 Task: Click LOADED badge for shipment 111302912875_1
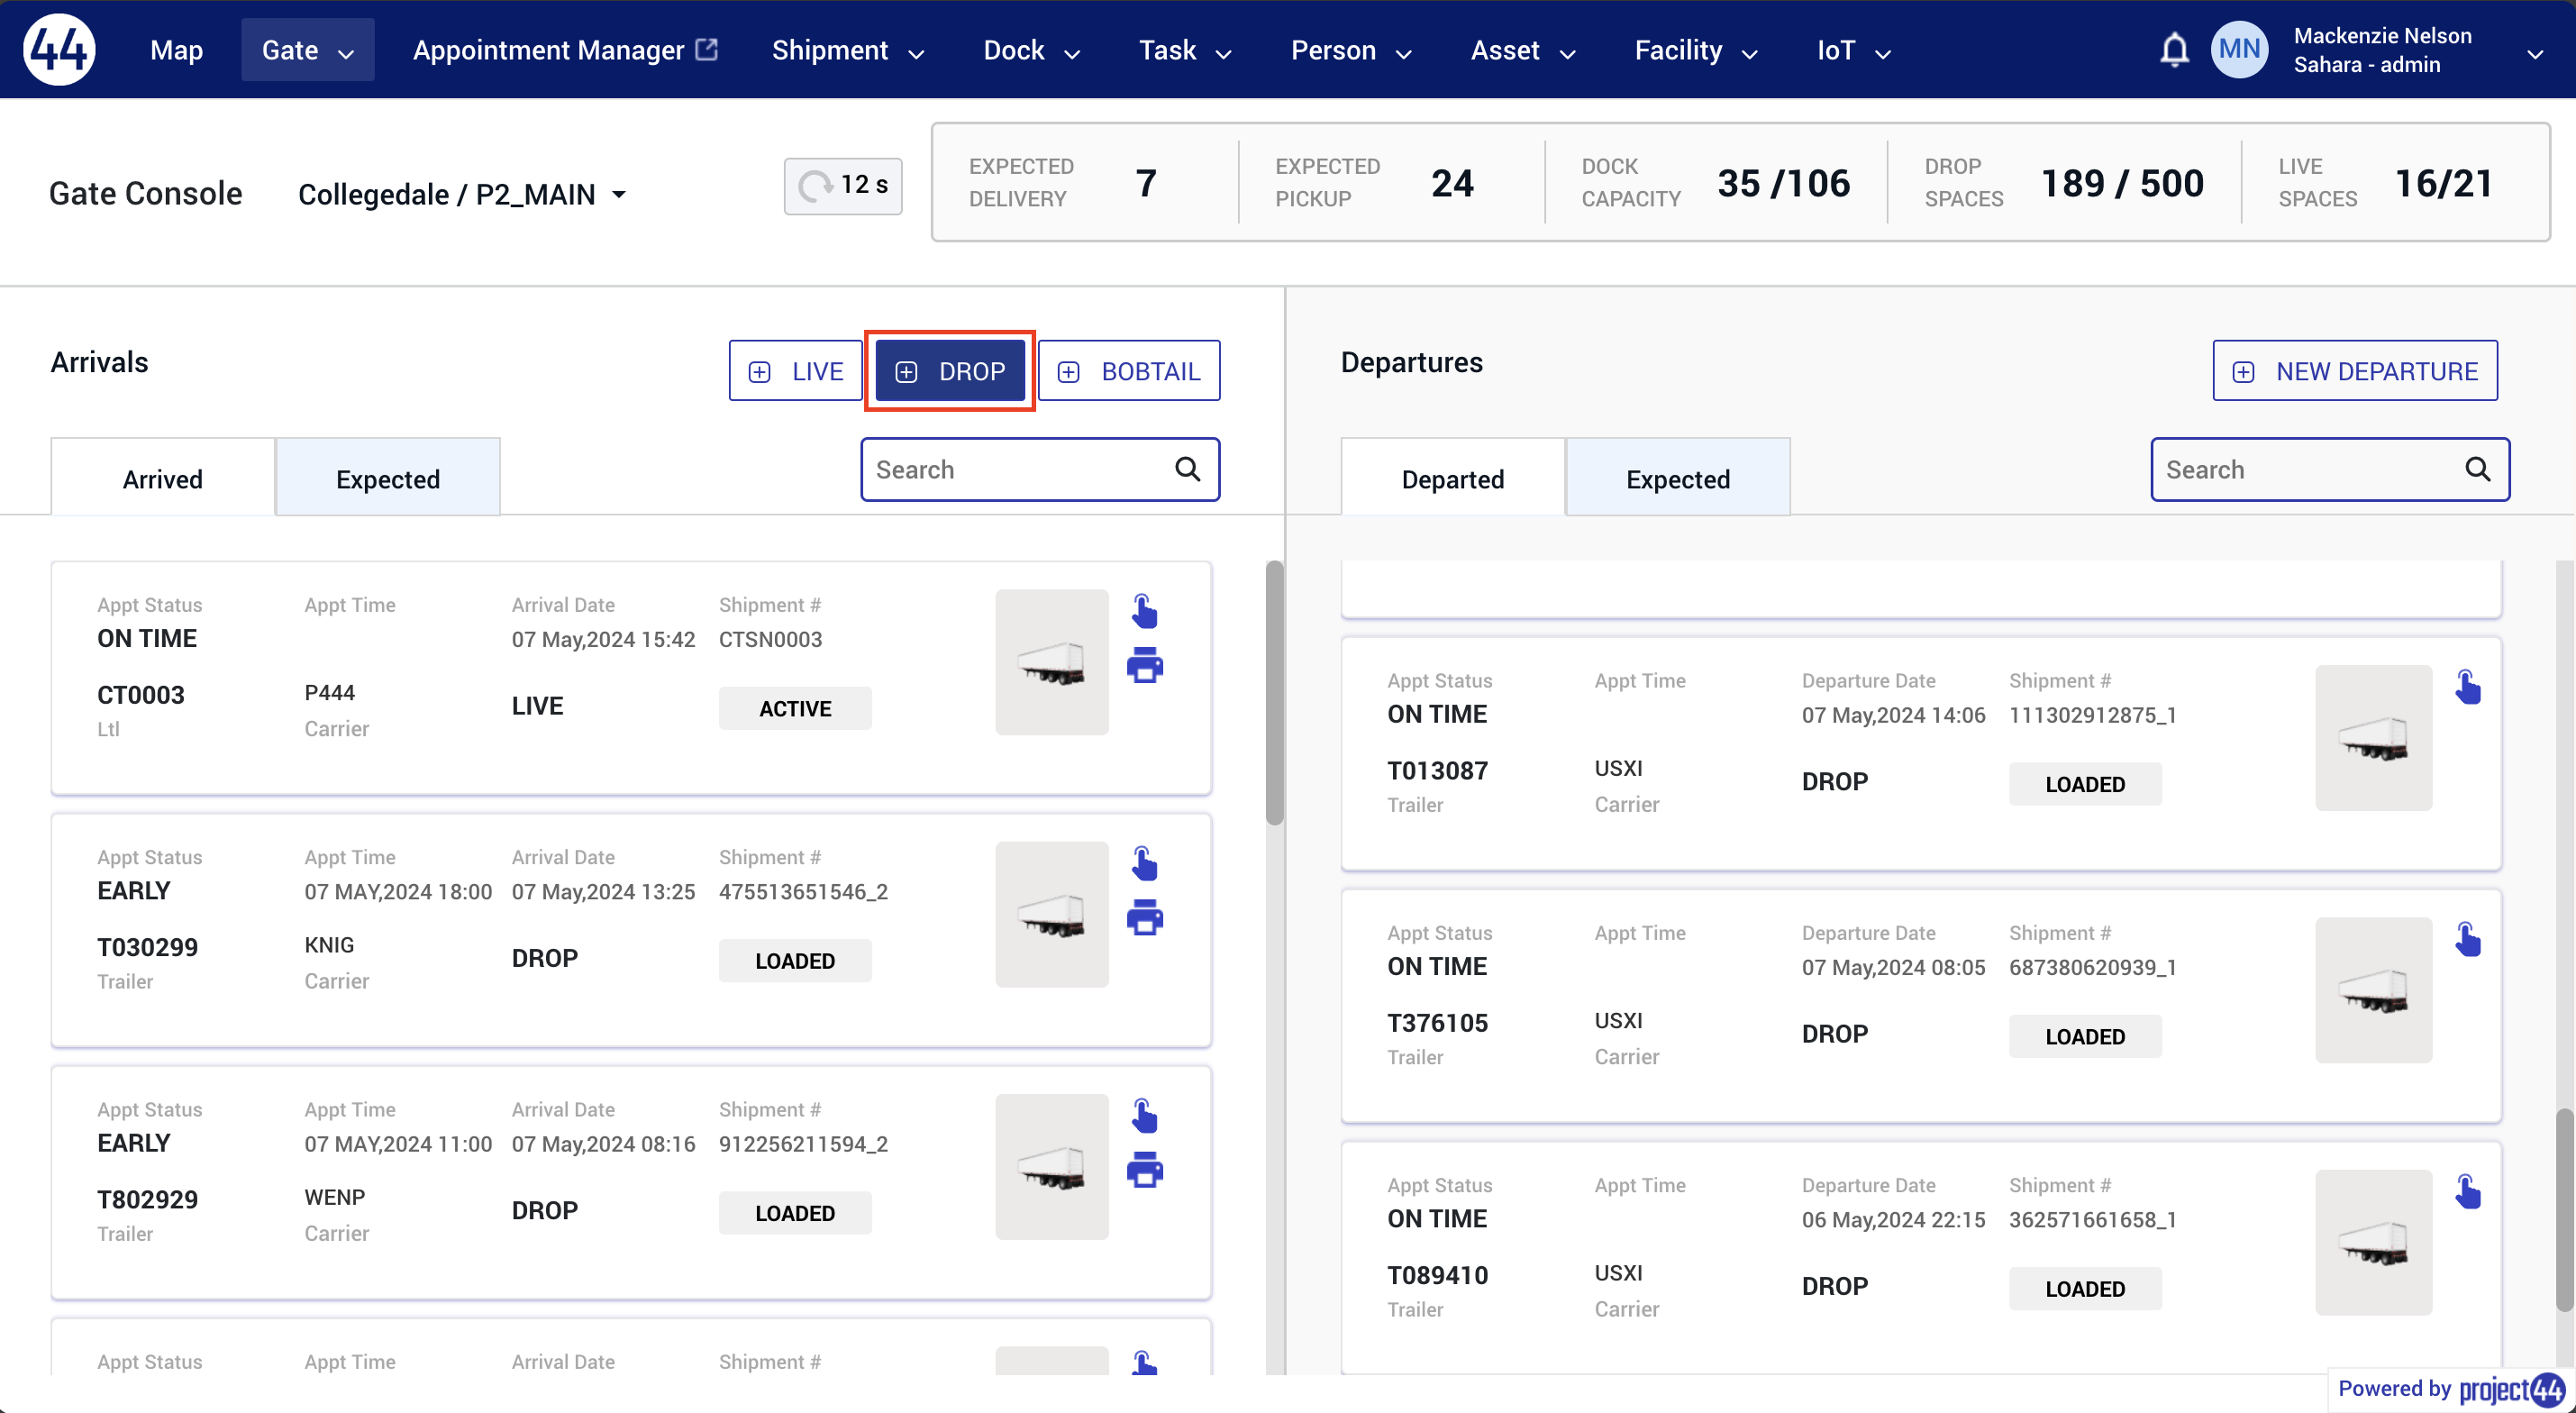click(2085, 784)
